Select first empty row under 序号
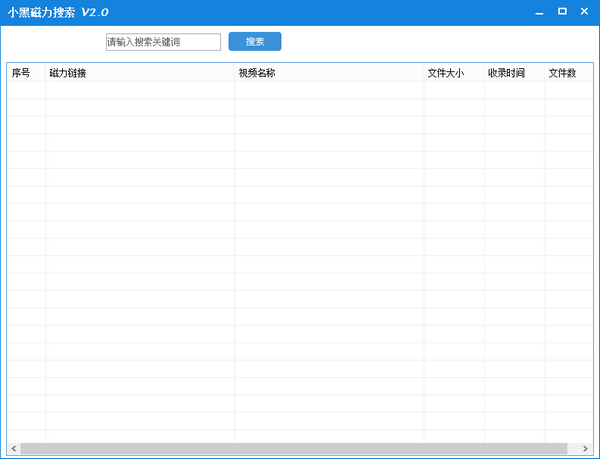The image size is (600, 459). click(x=26, y=91)
